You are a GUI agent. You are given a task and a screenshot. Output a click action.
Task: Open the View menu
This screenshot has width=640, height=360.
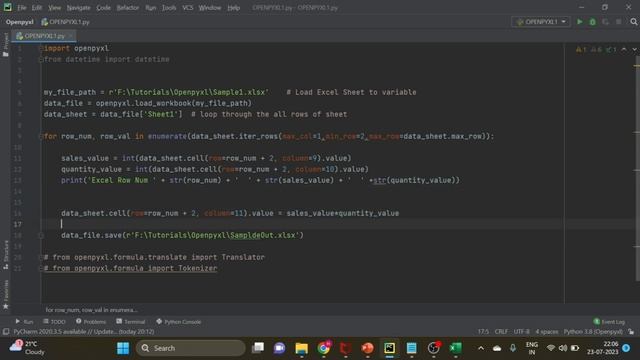(54, 8)
